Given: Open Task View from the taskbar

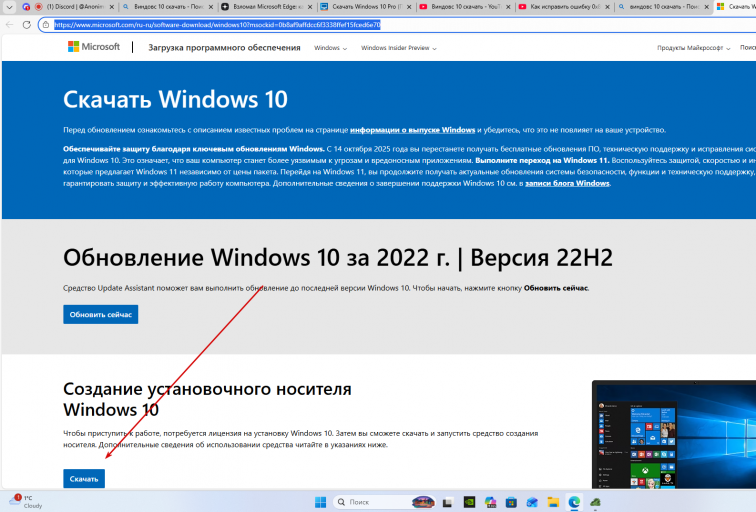Looking at the screenshot, I should click(x=447, y=502).
